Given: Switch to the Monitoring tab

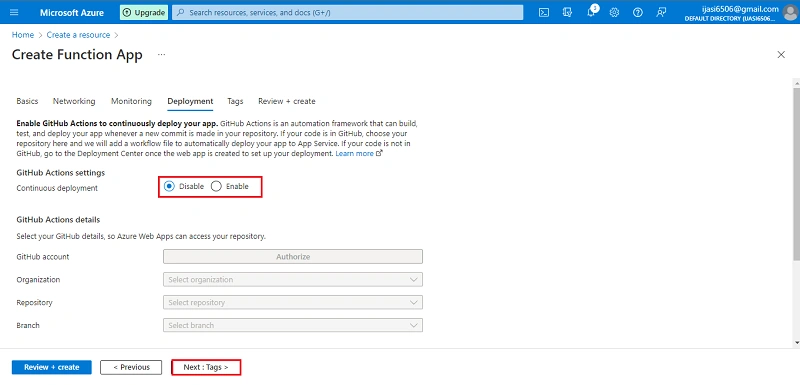Looking at the screenshot, I should [x=131, y=101].
